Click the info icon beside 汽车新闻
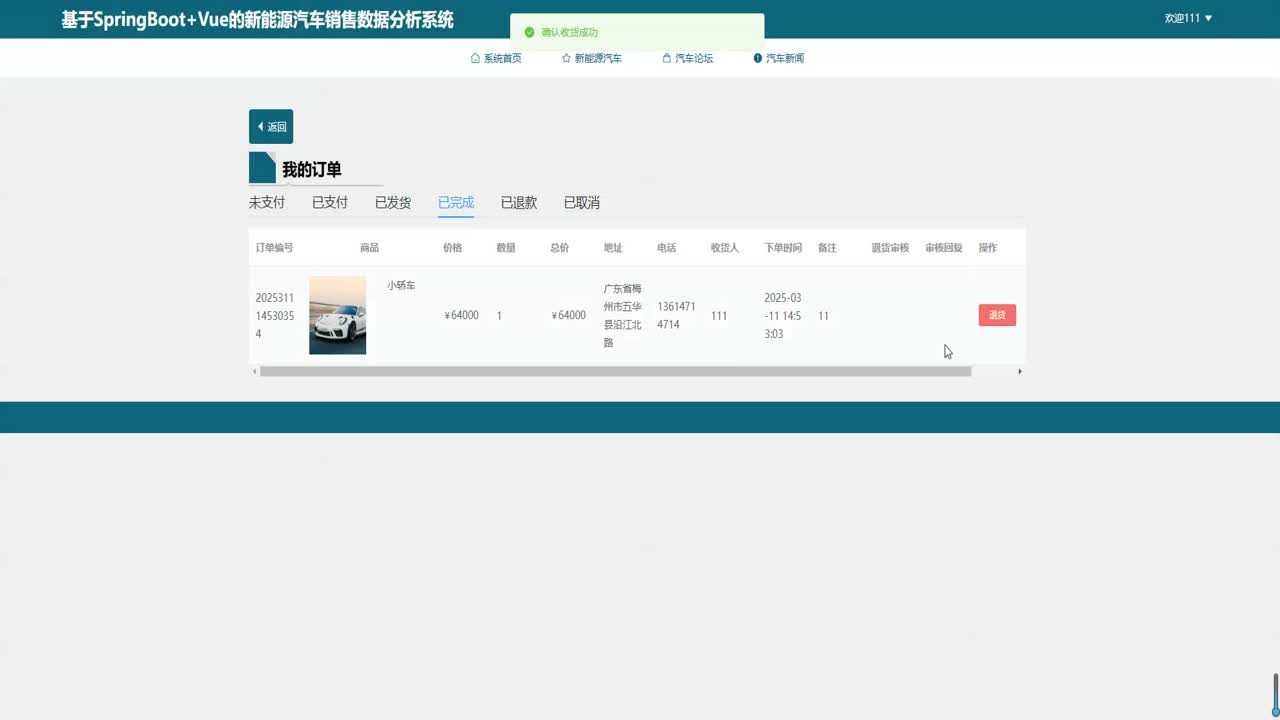1280x720 pixels. (x=758, y=58)
